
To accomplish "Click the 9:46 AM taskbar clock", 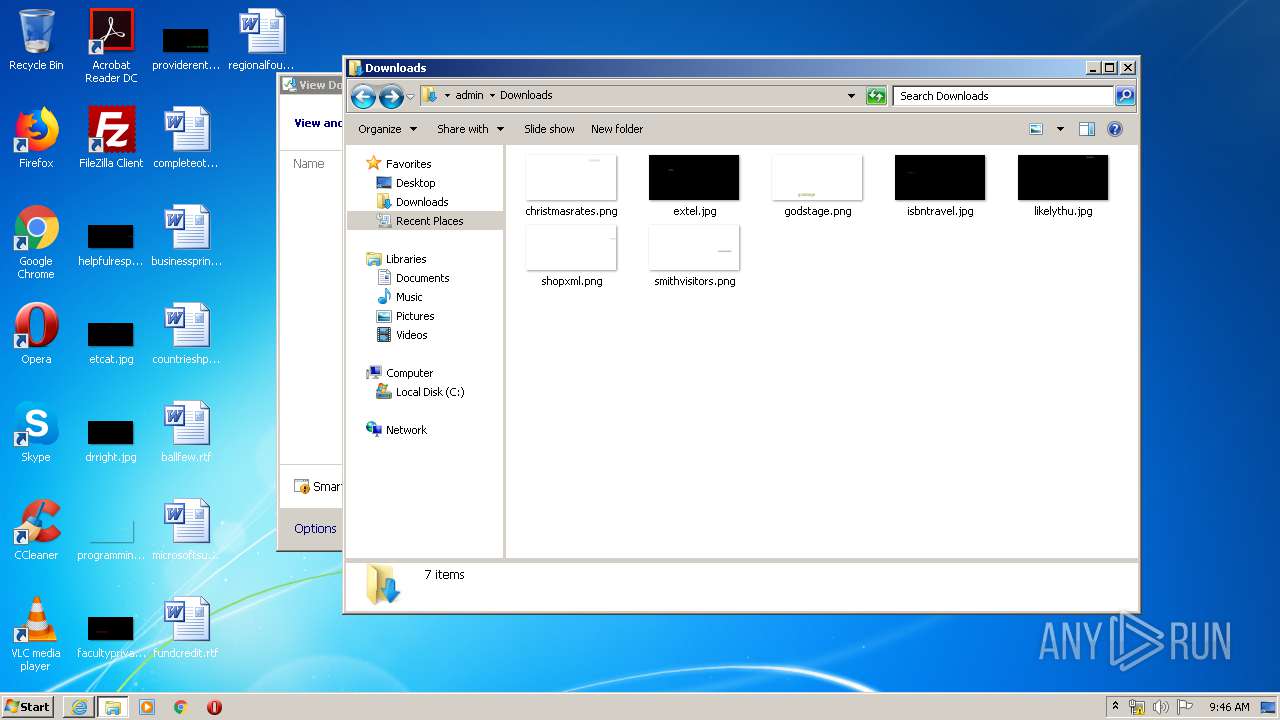I will (x=1229, y=707).
